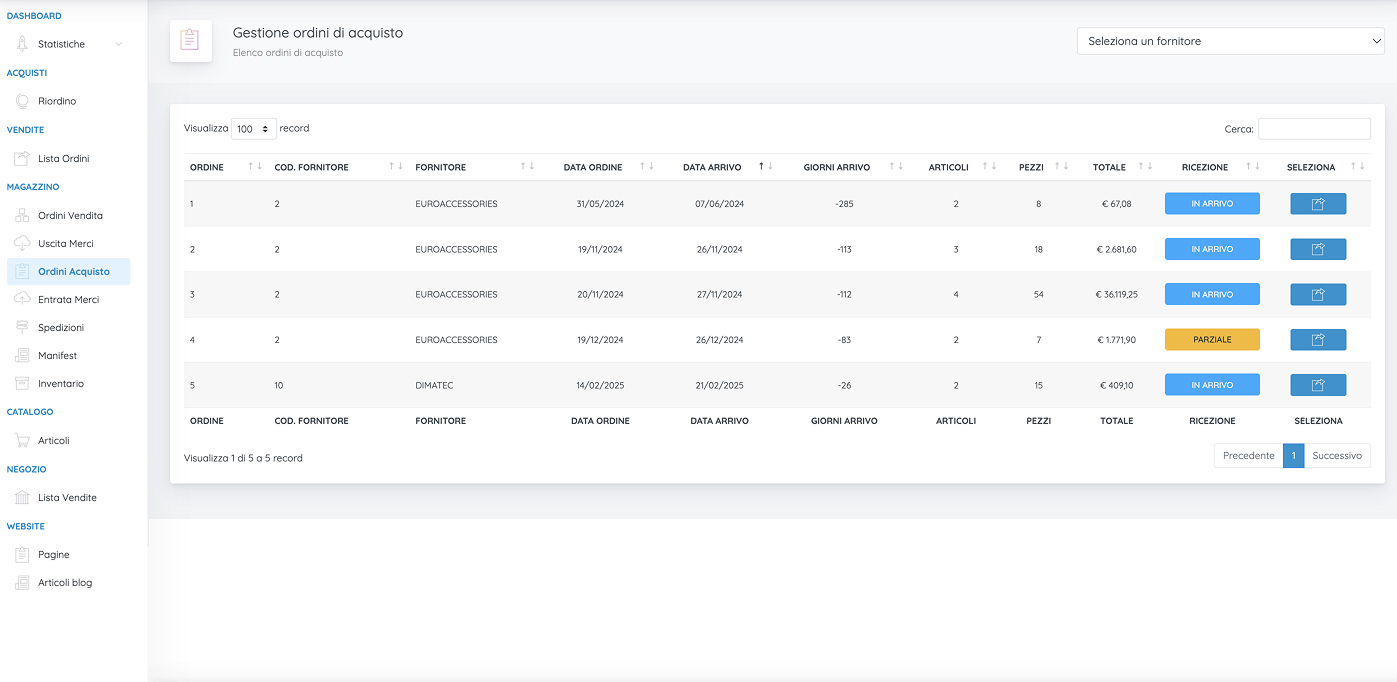1397x682 pixels.
Task: Click select icon button for DIMATEC order
Action: [x=1317, y=385]
